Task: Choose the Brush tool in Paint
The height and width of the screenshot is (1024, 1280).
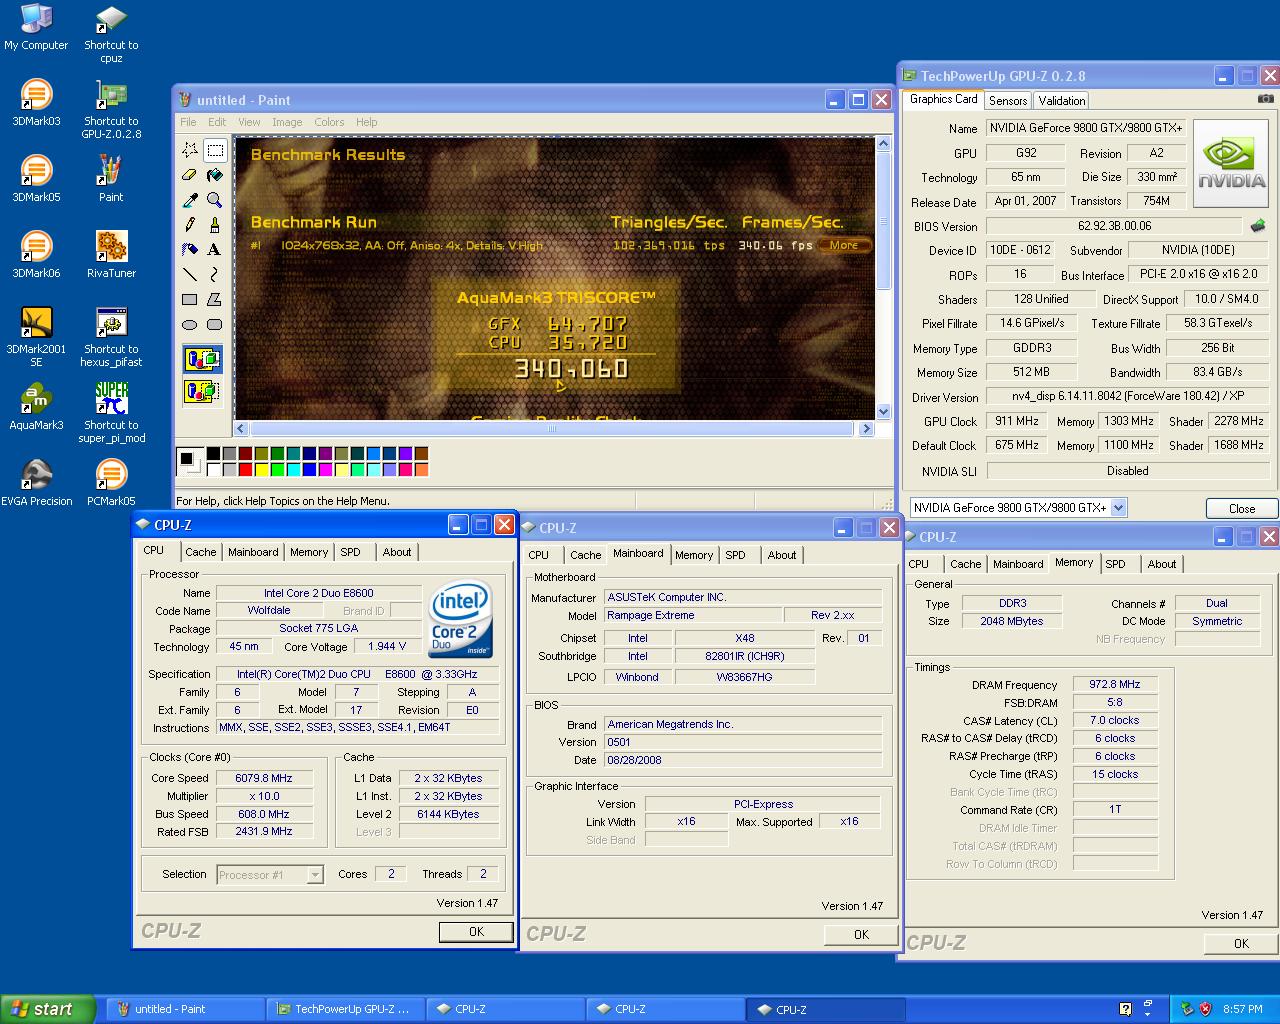Action: click(x=214, y=225)
